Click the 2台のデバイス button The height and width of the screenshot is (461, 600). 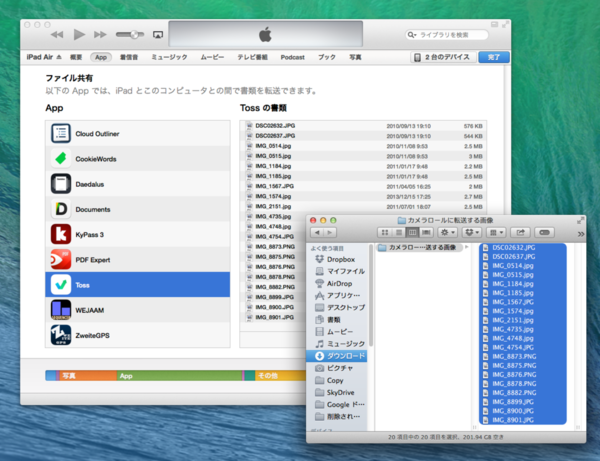(443, 58)
